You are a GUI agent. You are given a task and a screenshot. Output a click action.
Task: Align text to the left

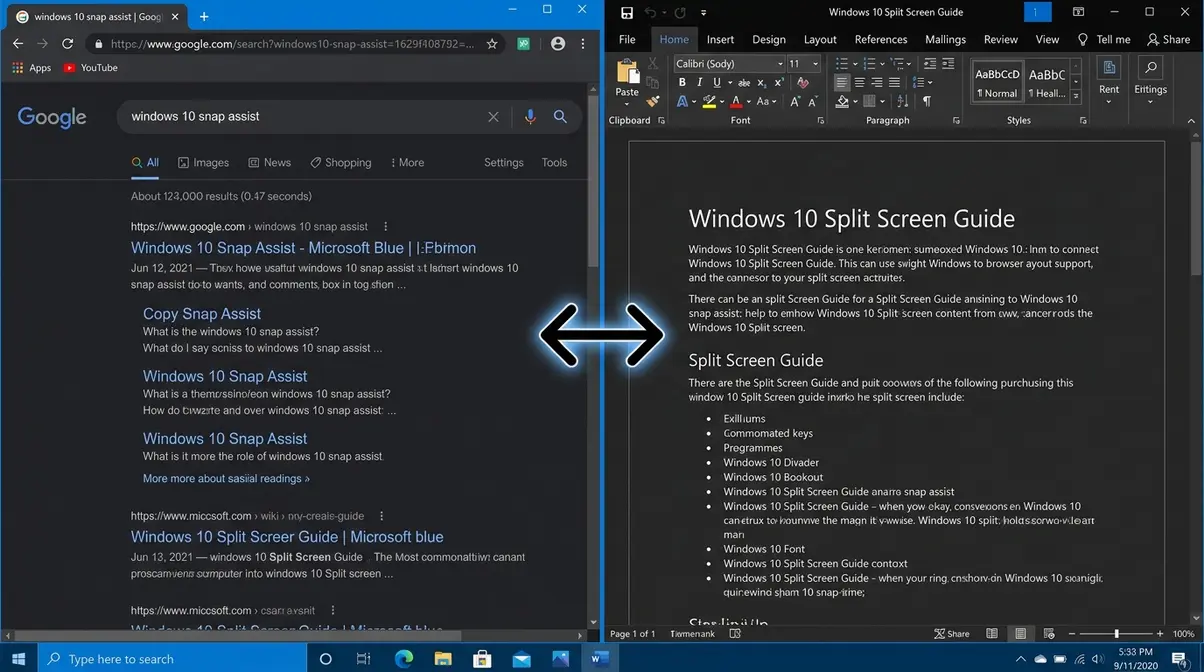[842, 82]
